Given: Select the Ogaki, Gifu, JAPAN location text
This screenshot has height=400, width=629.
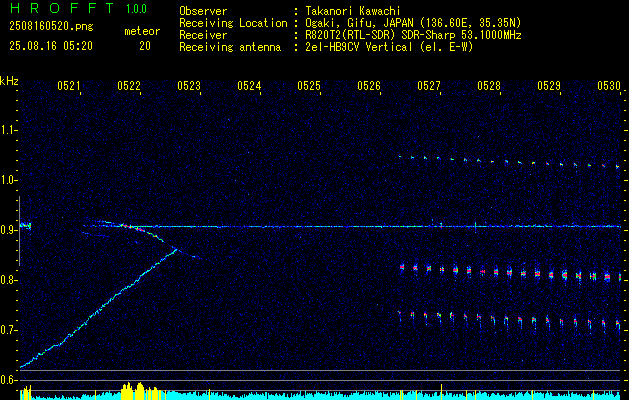Looking at the screenshot, I should click(x=413, y=23).
